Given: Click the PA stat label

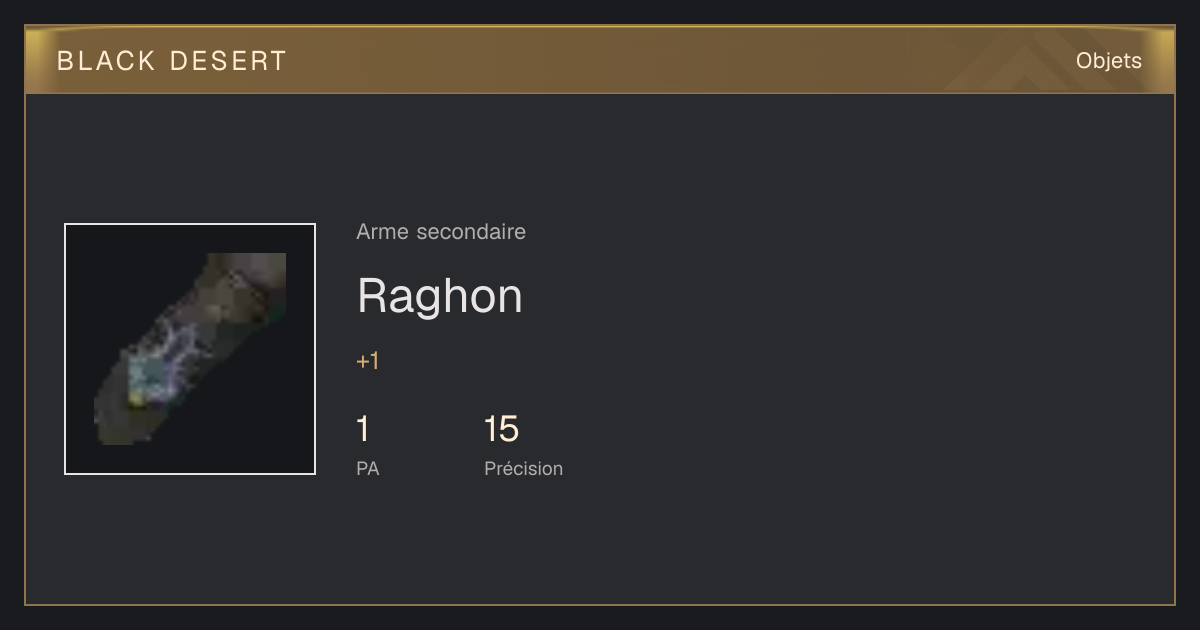Looking at the screenshot, I should [x=368, y=468].
